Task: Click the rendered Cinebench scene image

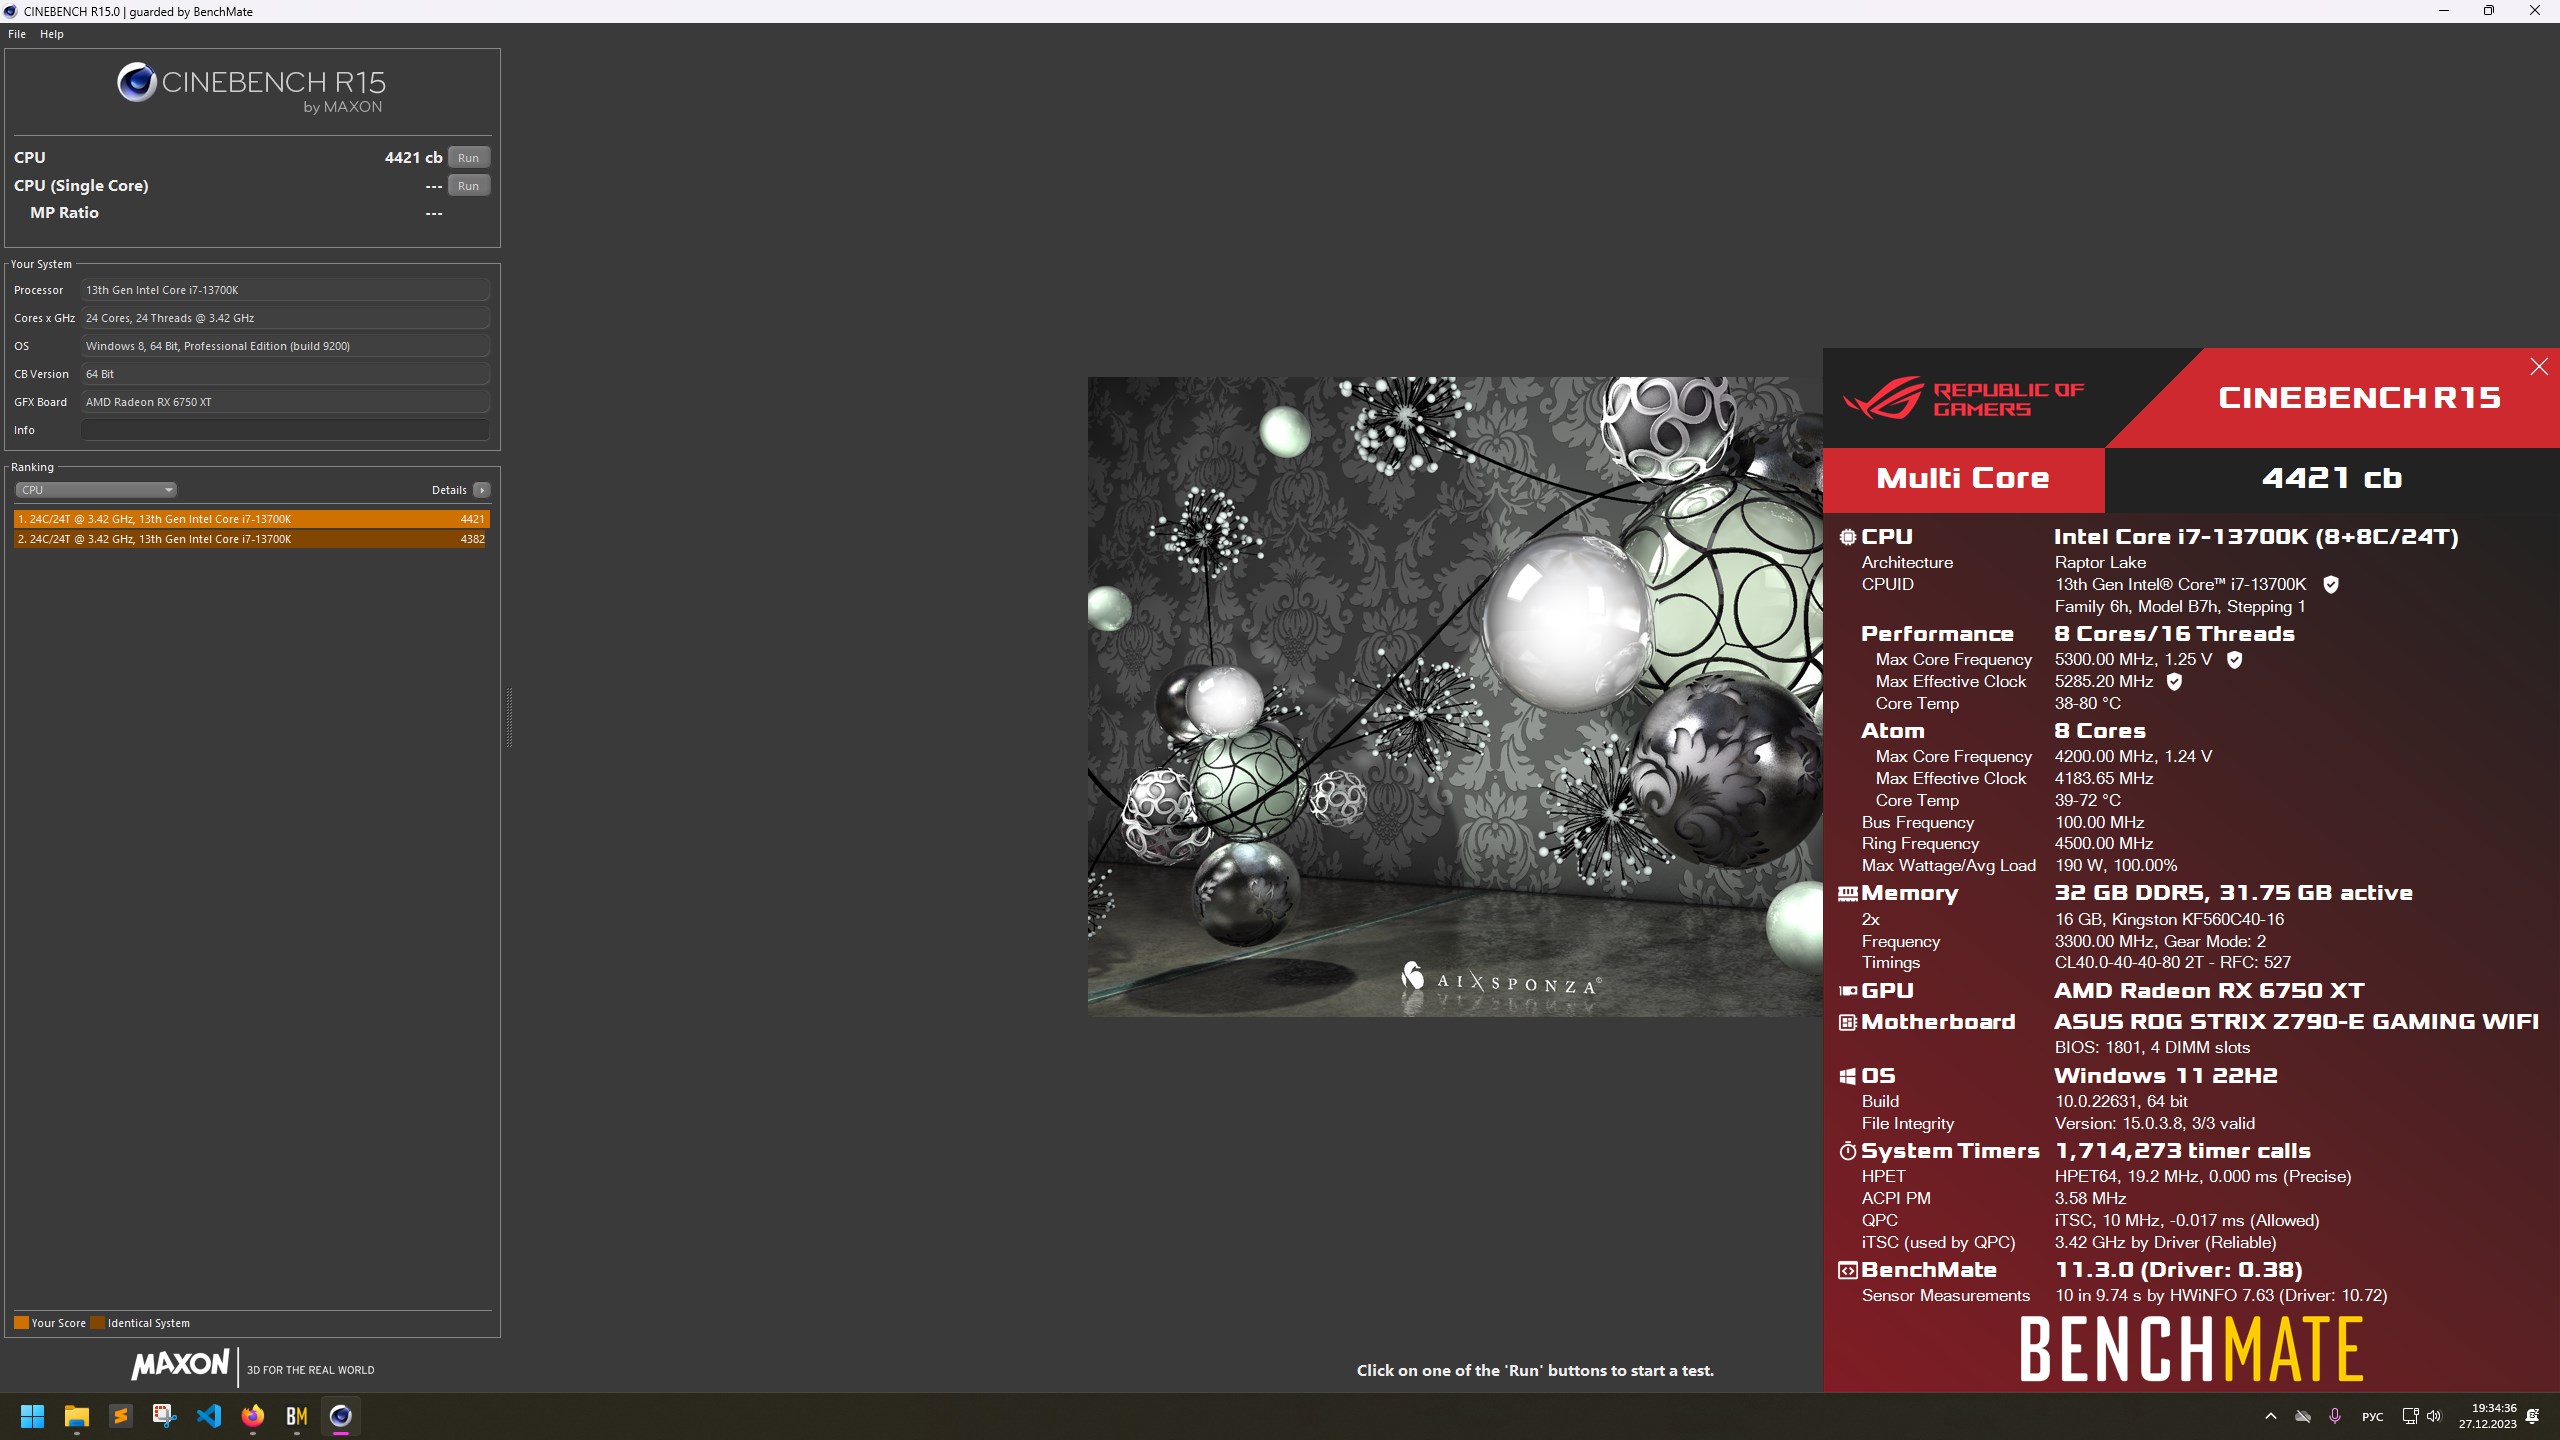Action: pos(1455,697)
